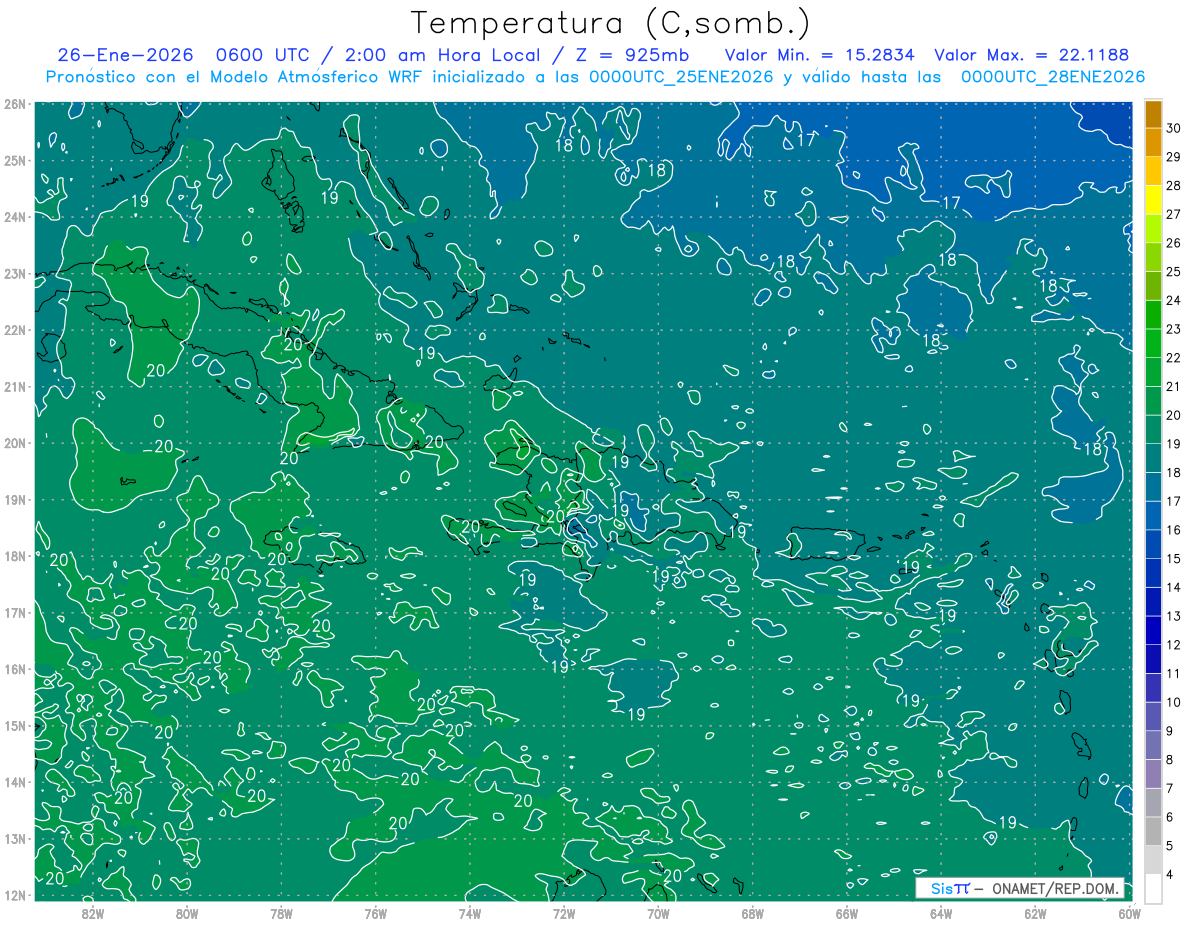
Task: Click the 20N latitude axis label
Action: pos(15,443)
